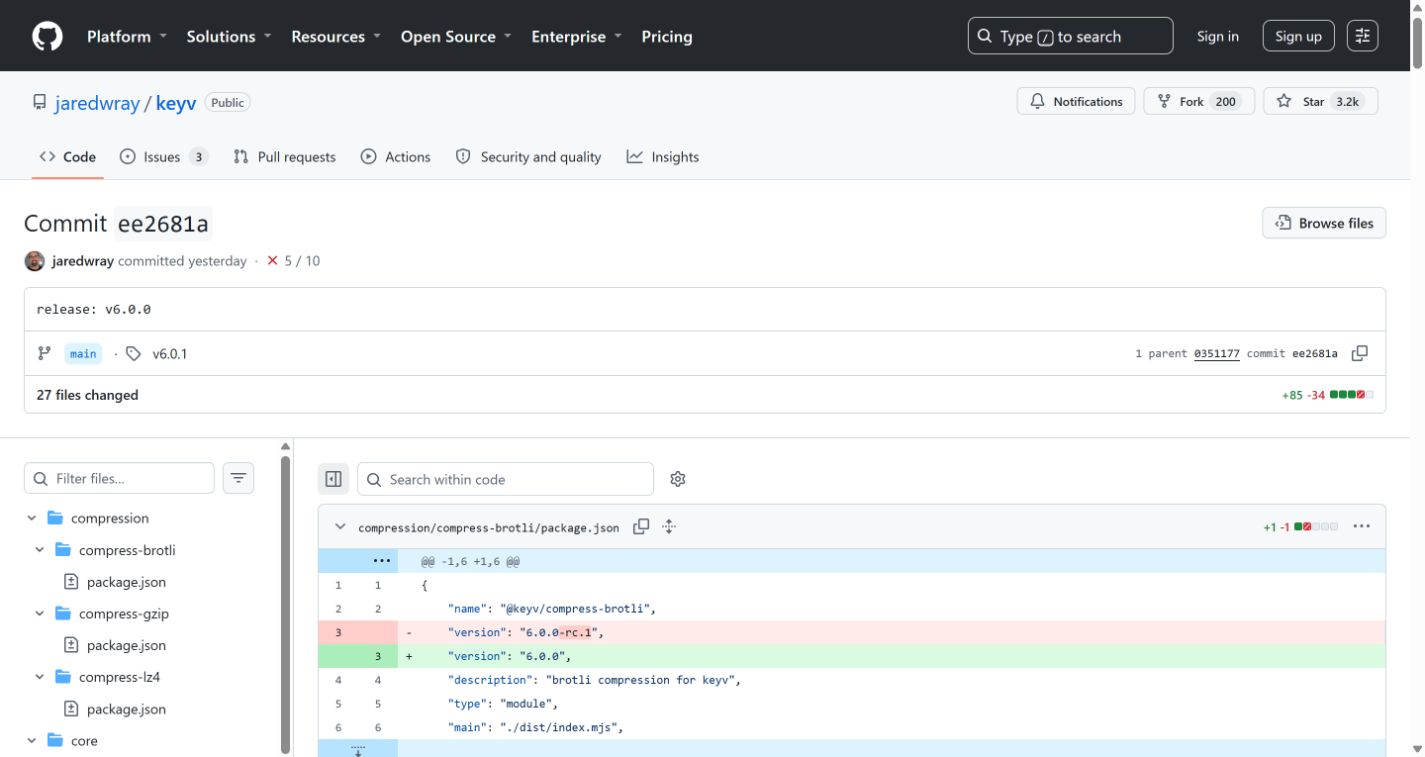Click the "description" line of the diff
This screenshot has height=757, width=1425.
pyautogui.click(x=852, y=680)
